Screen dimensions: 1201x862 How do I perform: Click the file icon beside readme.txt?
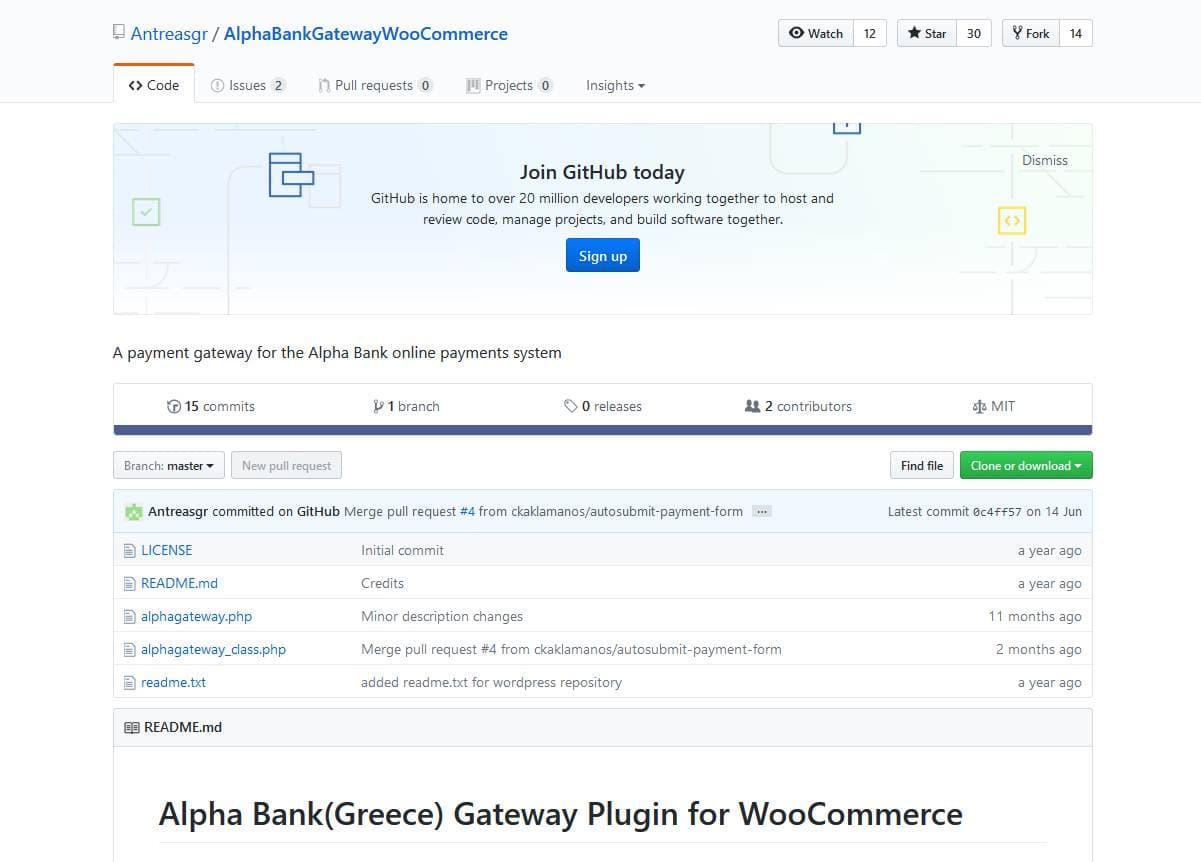(129, 682)
